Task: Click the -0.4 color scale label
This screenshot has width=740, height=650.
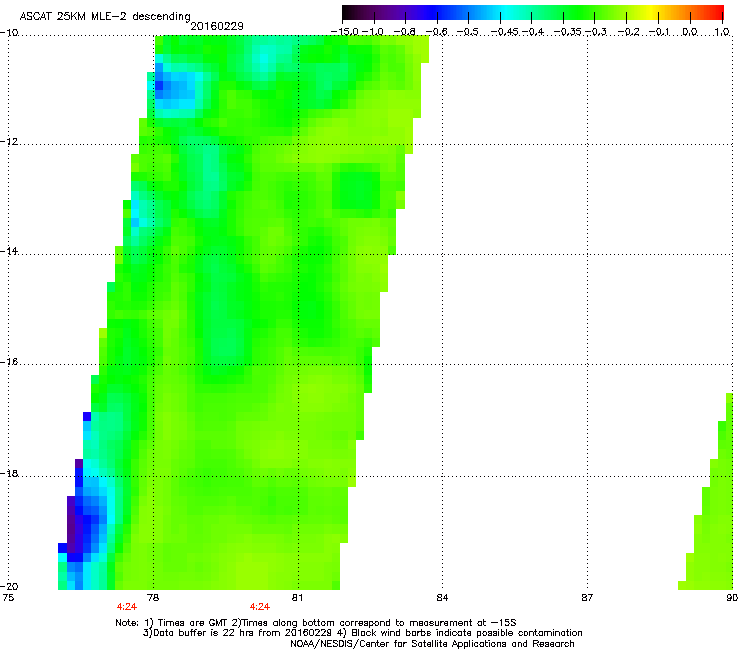Action: pyautogui.click(x=532, y=32)
